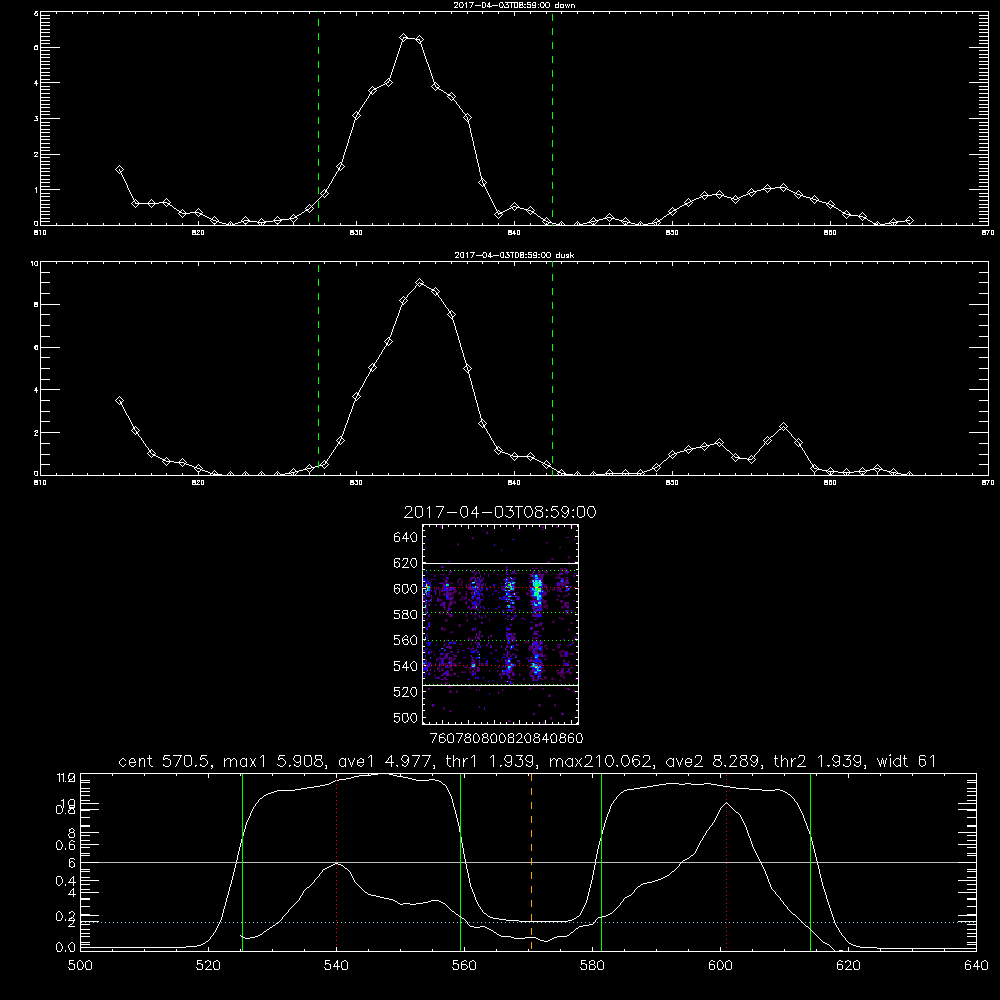The image size is (1000, 1000).
Task: Click the 2017-04-03T08:59:00 title above the spectrogram image
Action: coord(500,512)
